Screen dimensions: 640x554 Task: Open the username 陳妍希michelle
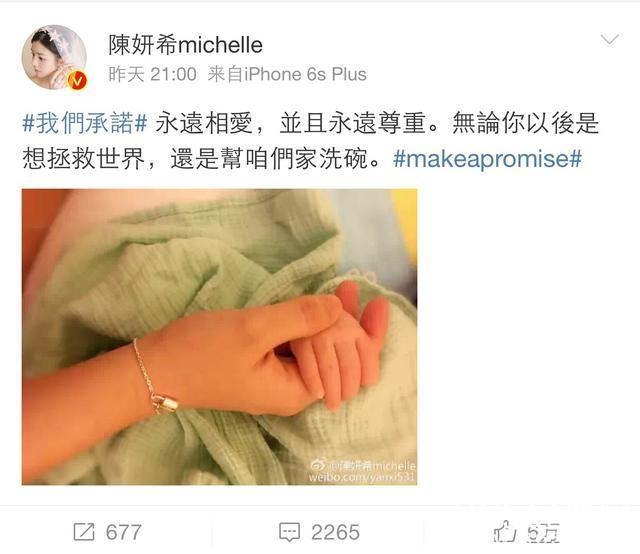click(185, 44)
